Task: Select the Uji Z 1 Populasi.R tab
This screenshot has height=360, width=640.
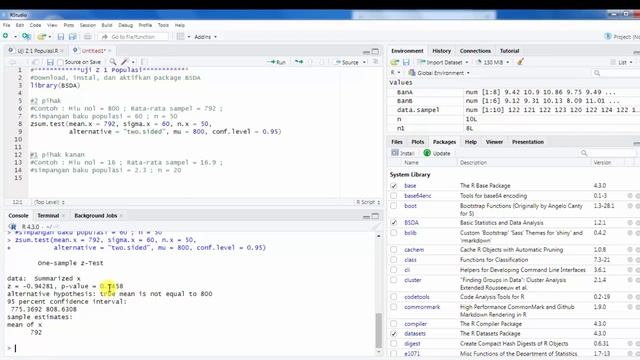Action: pos(38,51)
